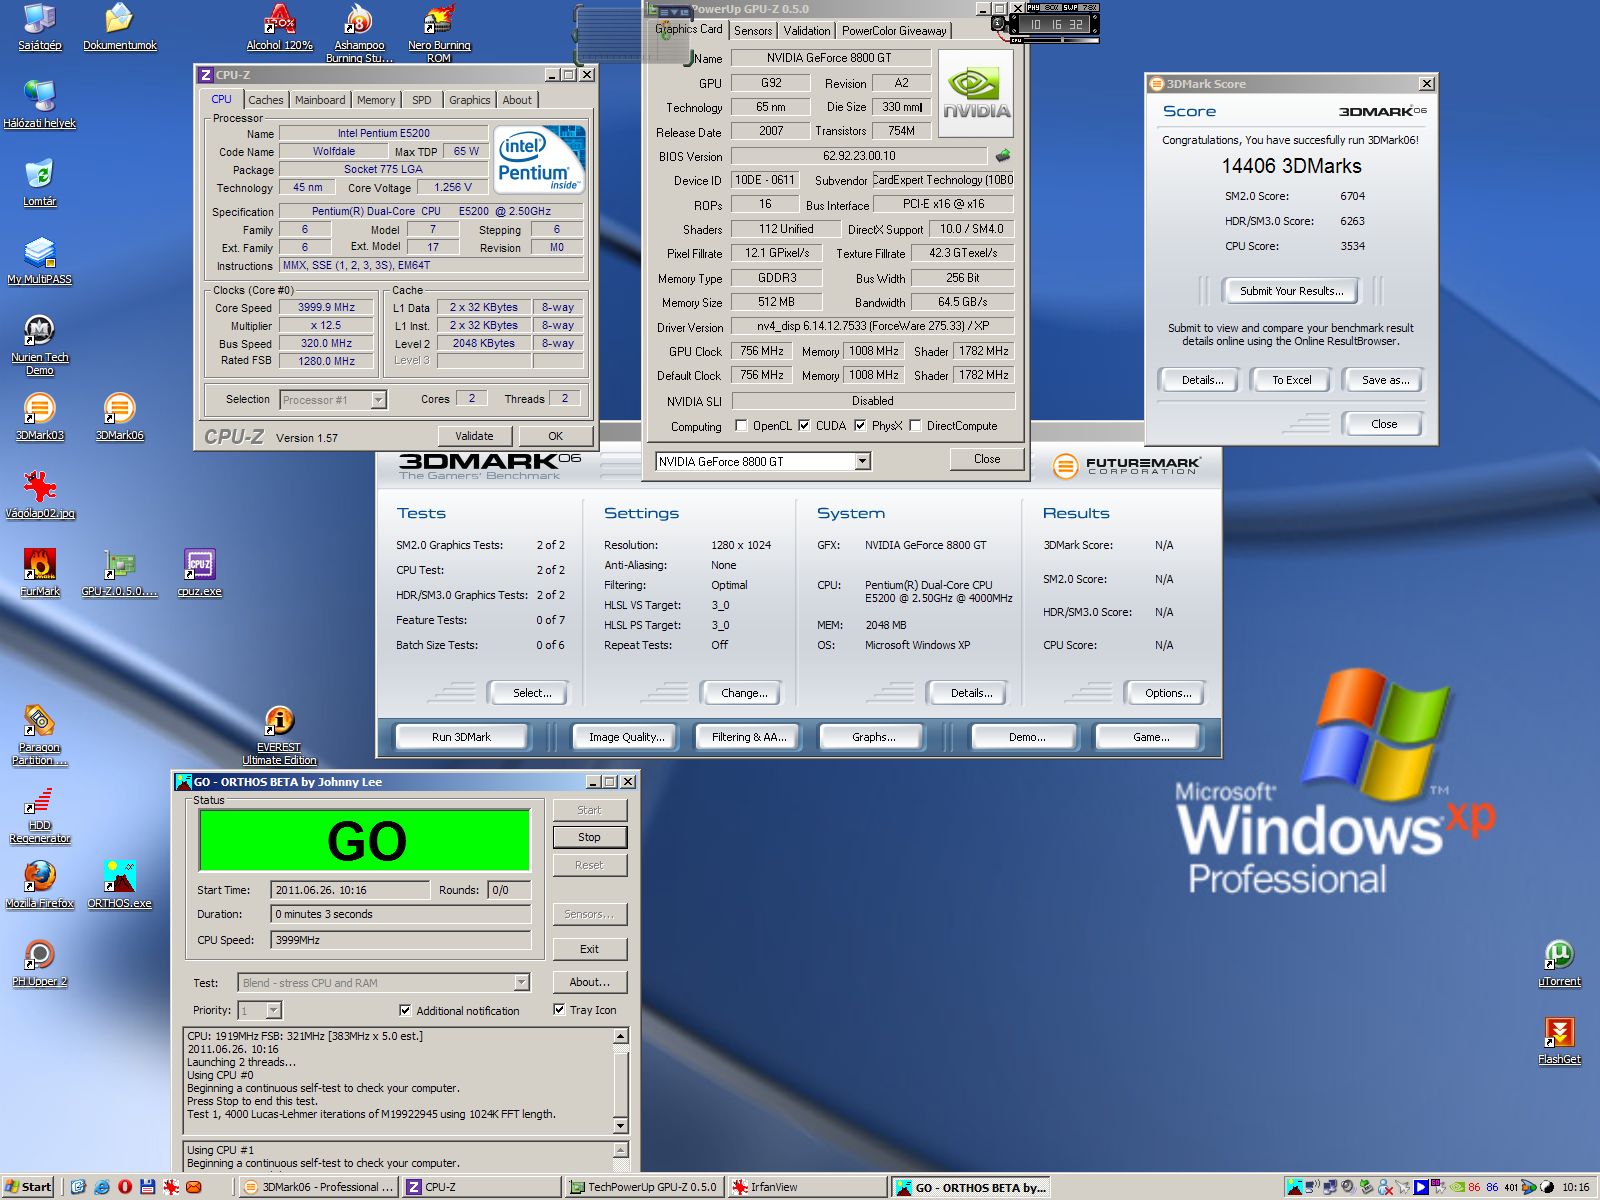Select the 3DMark03 desktop shortcut
This screenshot has height=1200, width=1600.
pos(40,417)
